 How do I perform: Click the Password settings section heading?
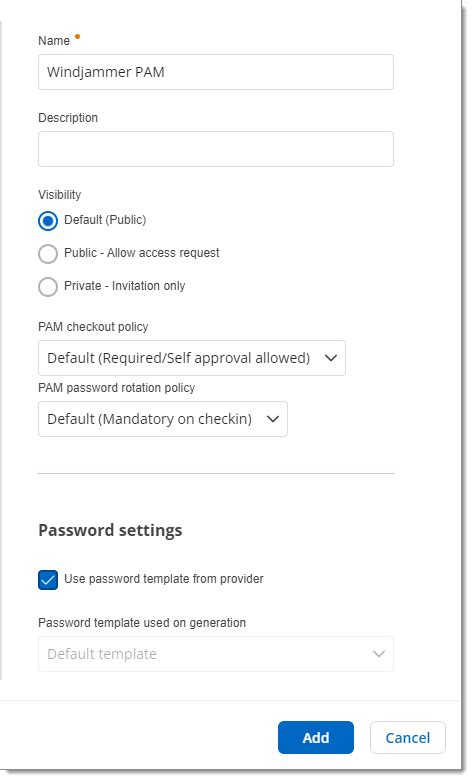point(110,530)
